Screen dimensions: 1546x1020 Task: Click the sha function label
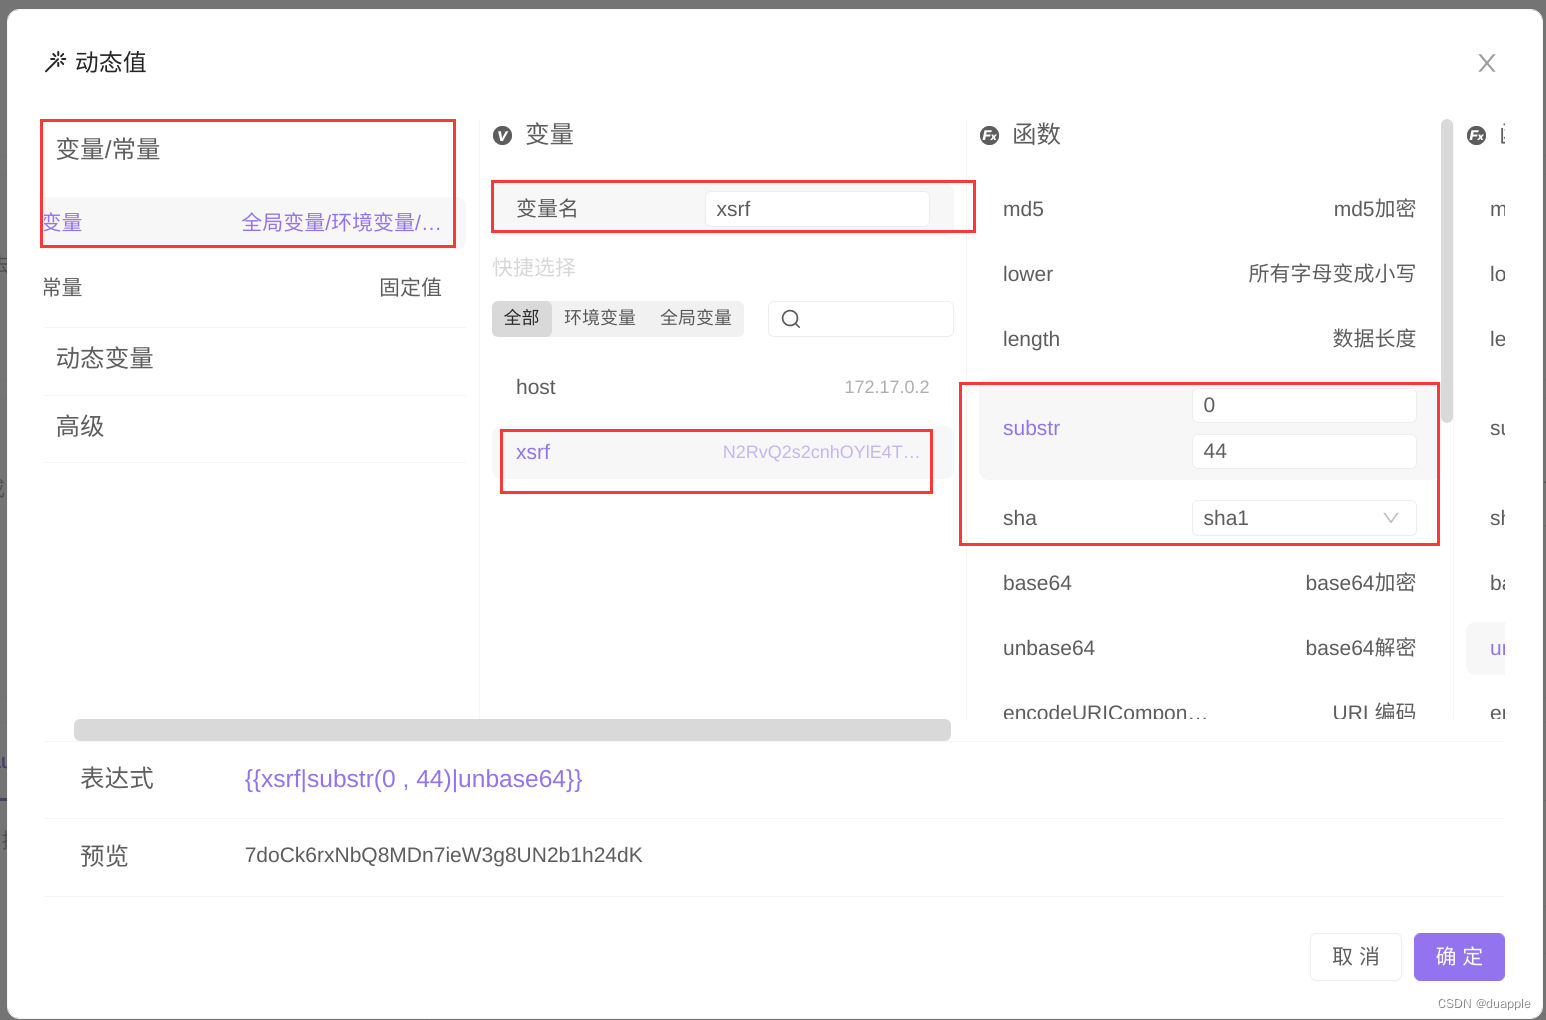1020,518
